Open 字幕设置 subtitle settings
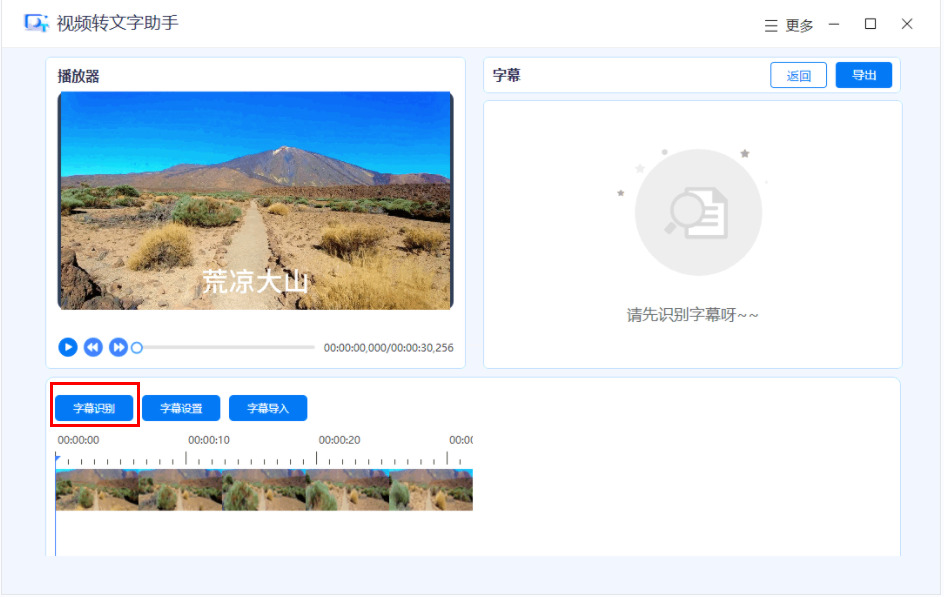This screenshot has height=597, width=944. click(x=181, y=408)
